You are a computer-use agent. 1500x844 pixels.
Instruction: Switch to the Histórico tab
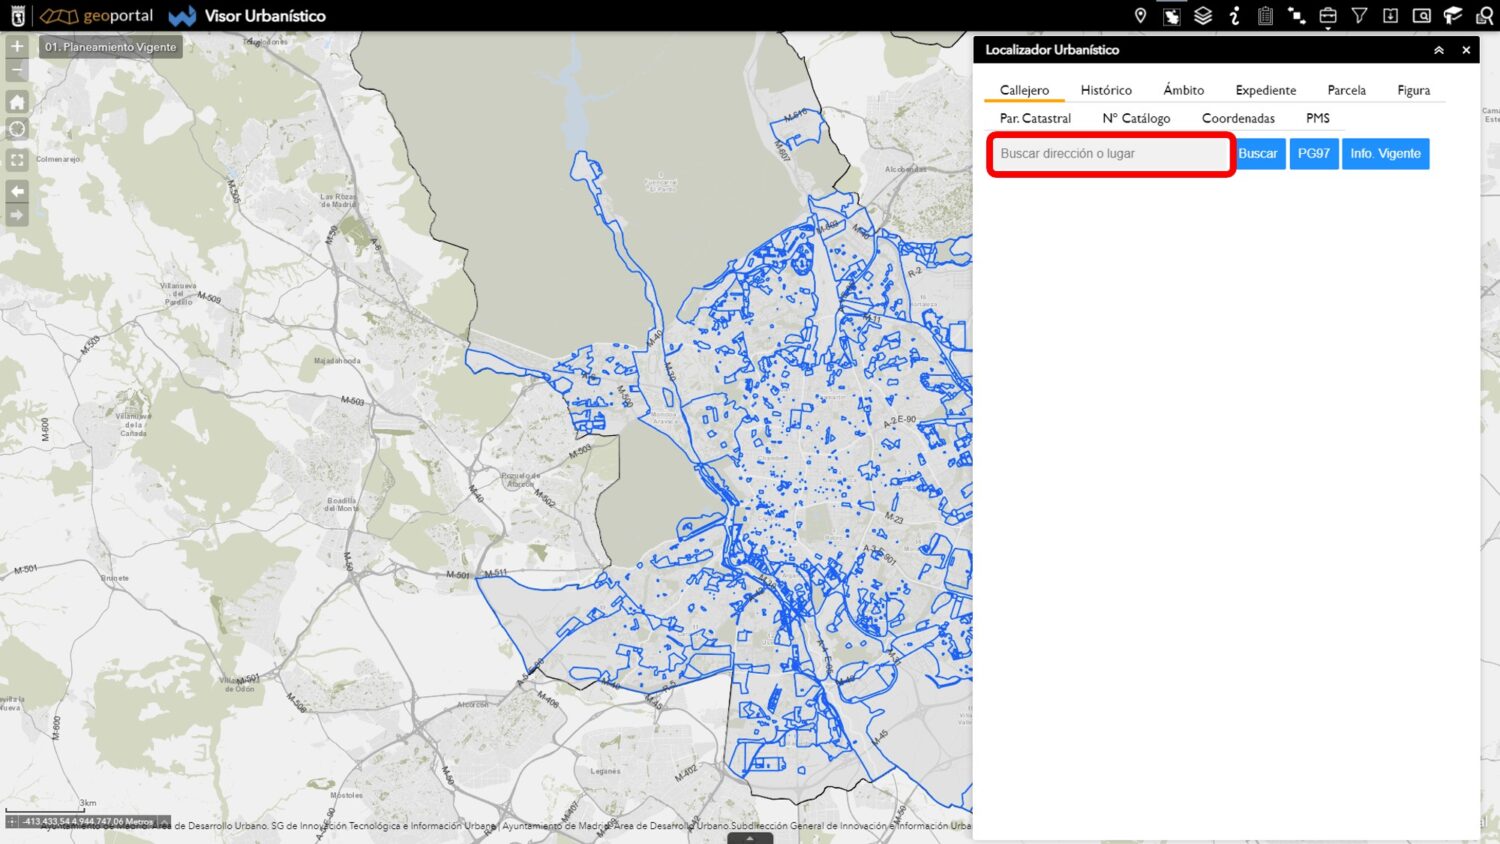pos(1106,90)
